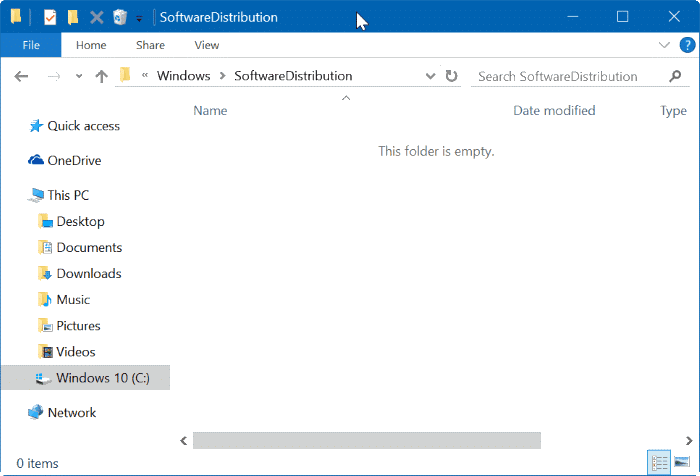
Task: Click the horizontal scrollbar left arrow
Action: [x=183, y=441]
